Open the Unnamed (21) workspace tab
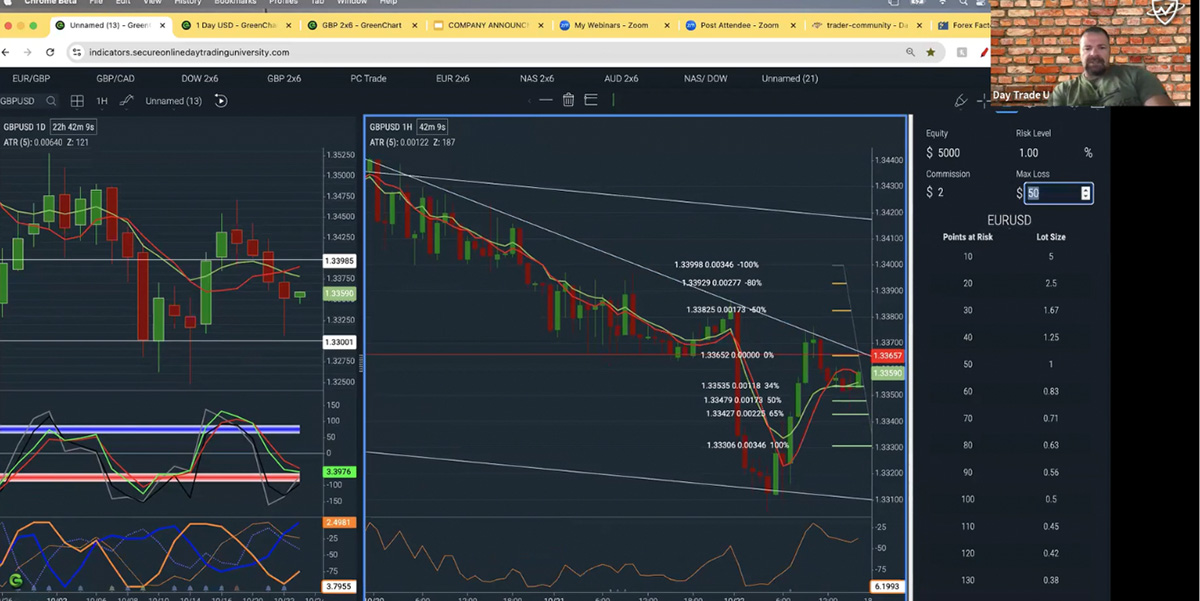The width and height of the screenshot is (1200, 601). tap(789, 78)
